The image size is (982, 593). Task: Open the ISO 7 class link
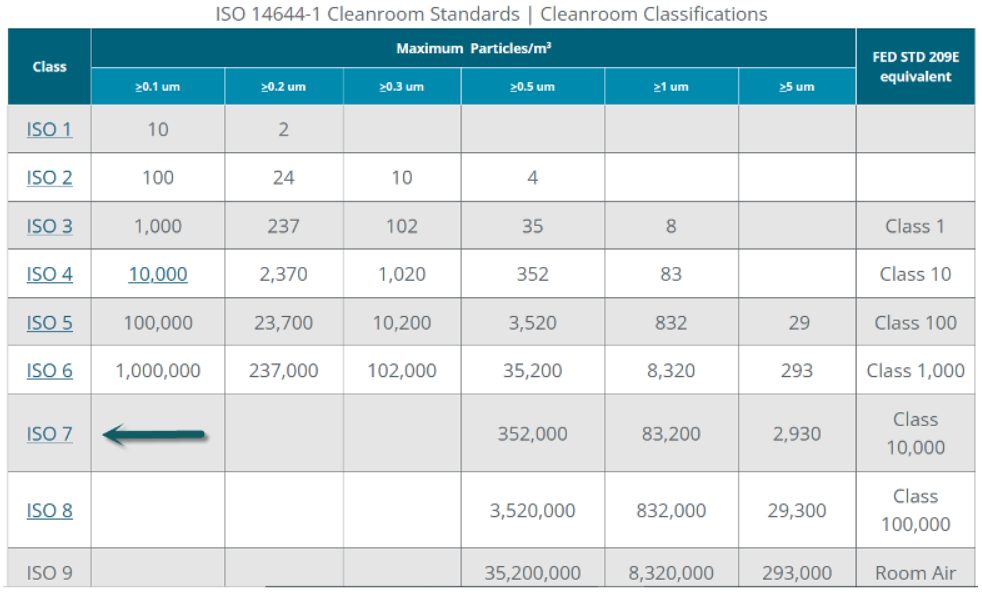click(x=49, y=434)
